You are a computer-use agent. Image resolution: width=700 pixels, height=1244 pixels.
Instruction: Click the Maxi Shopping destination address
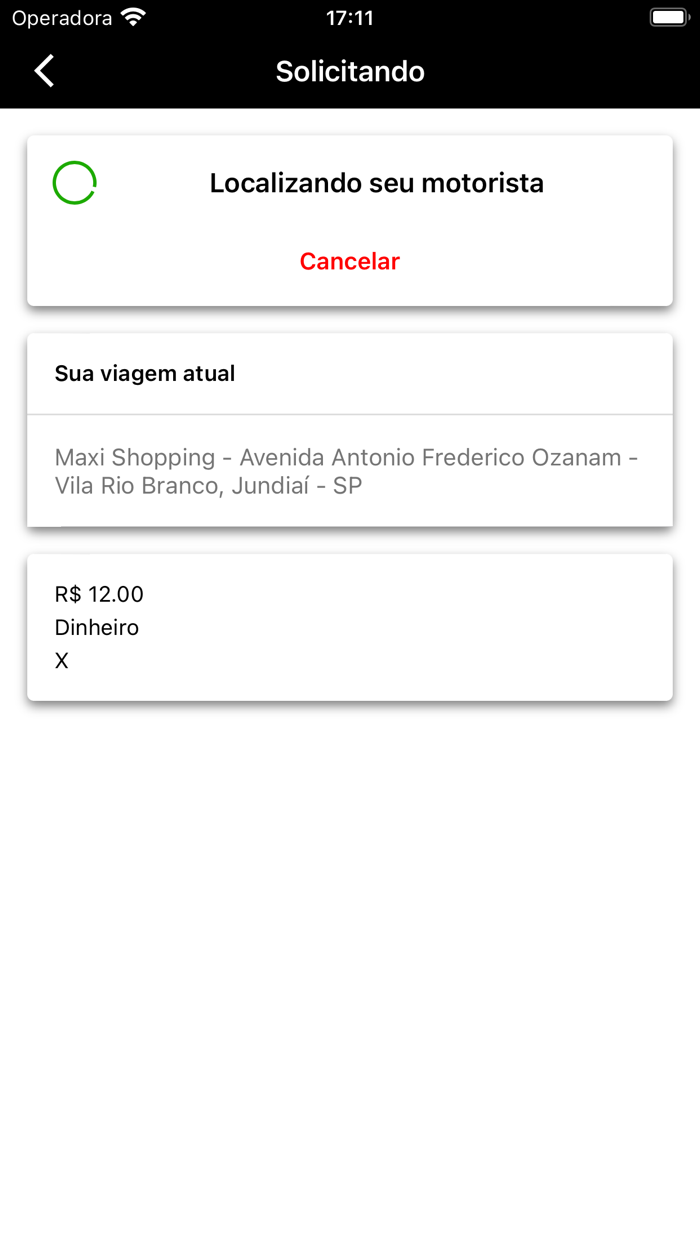(349, 471)
